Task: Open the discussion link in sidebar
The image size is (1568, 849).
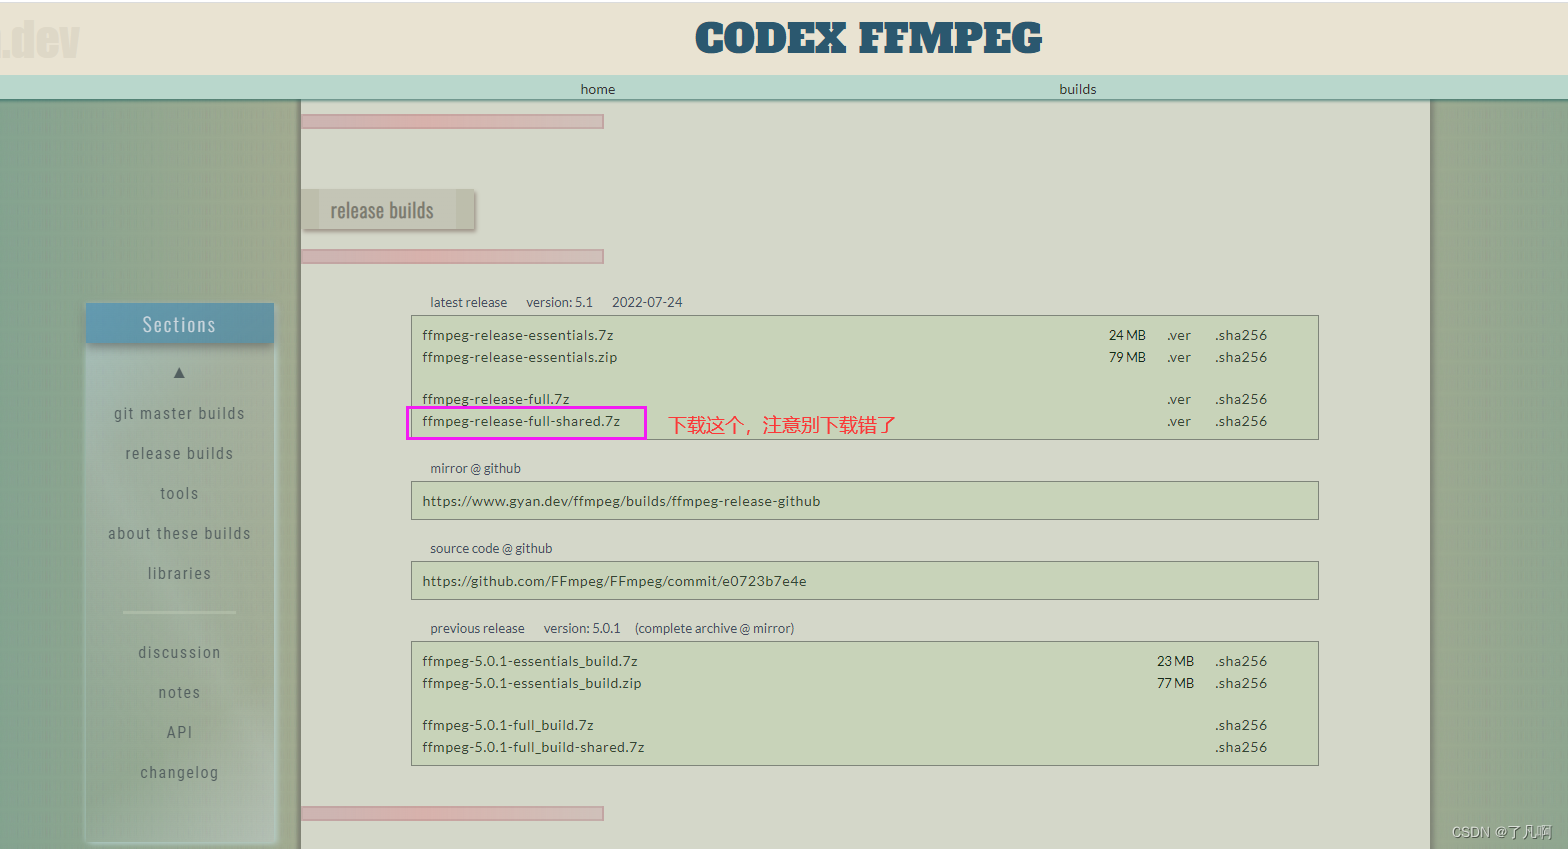Action: point(179,653)
